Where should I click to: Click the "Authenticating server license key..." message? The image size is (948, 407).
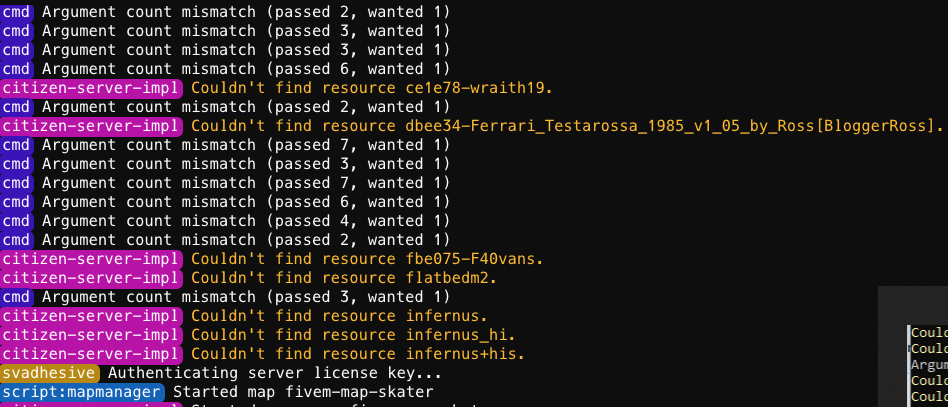(274, 373)
